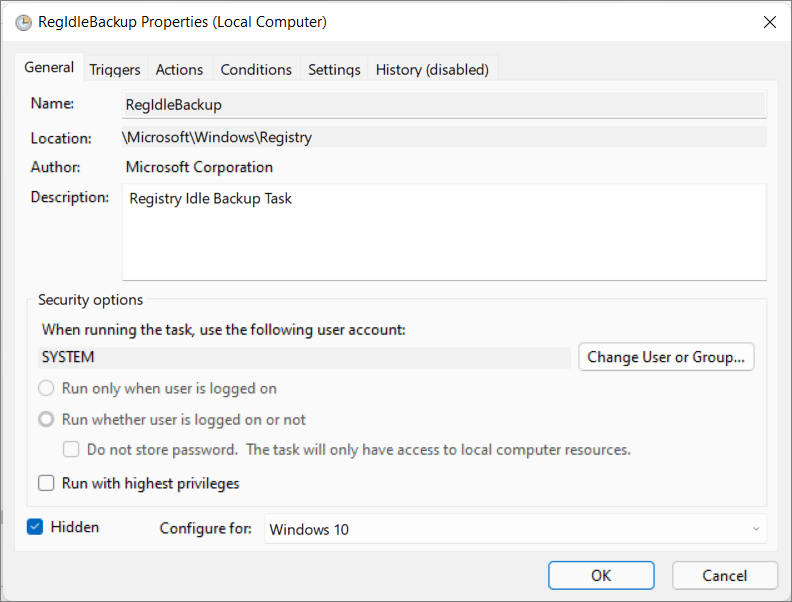
Task: Click the Cancel button
Action: coord(724,575)
